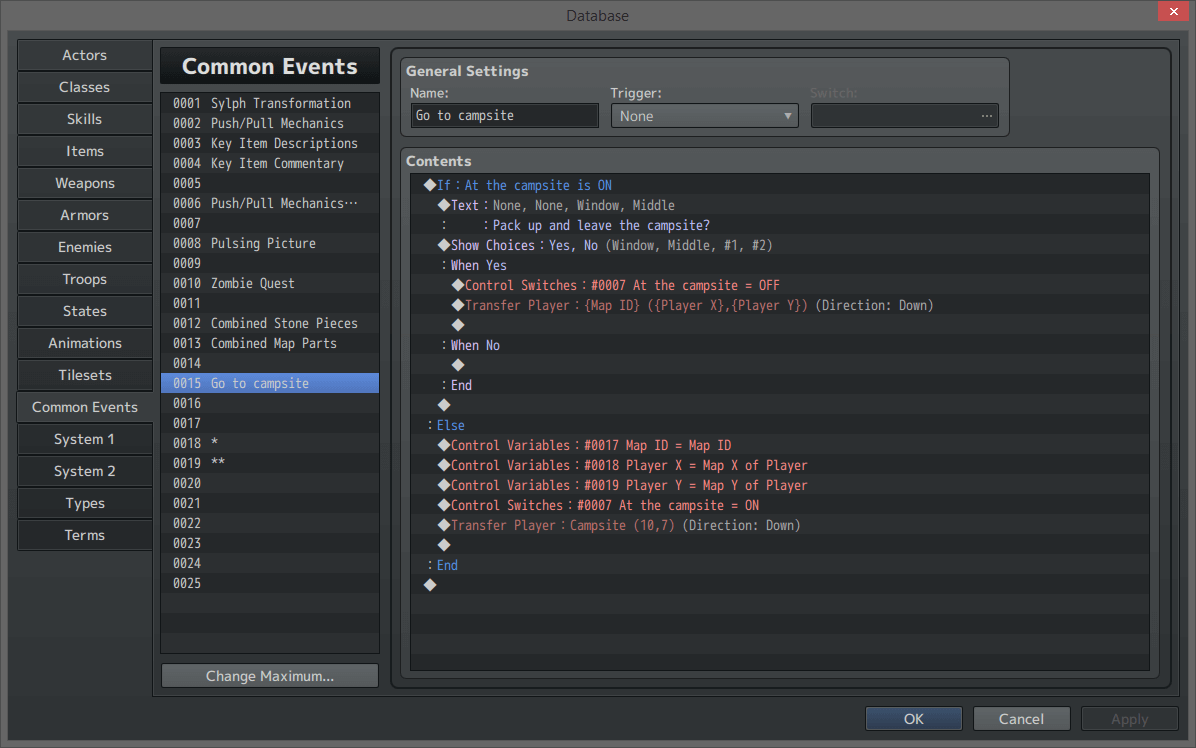Click the Cancel button
1196x748 pixels.
1021,719
